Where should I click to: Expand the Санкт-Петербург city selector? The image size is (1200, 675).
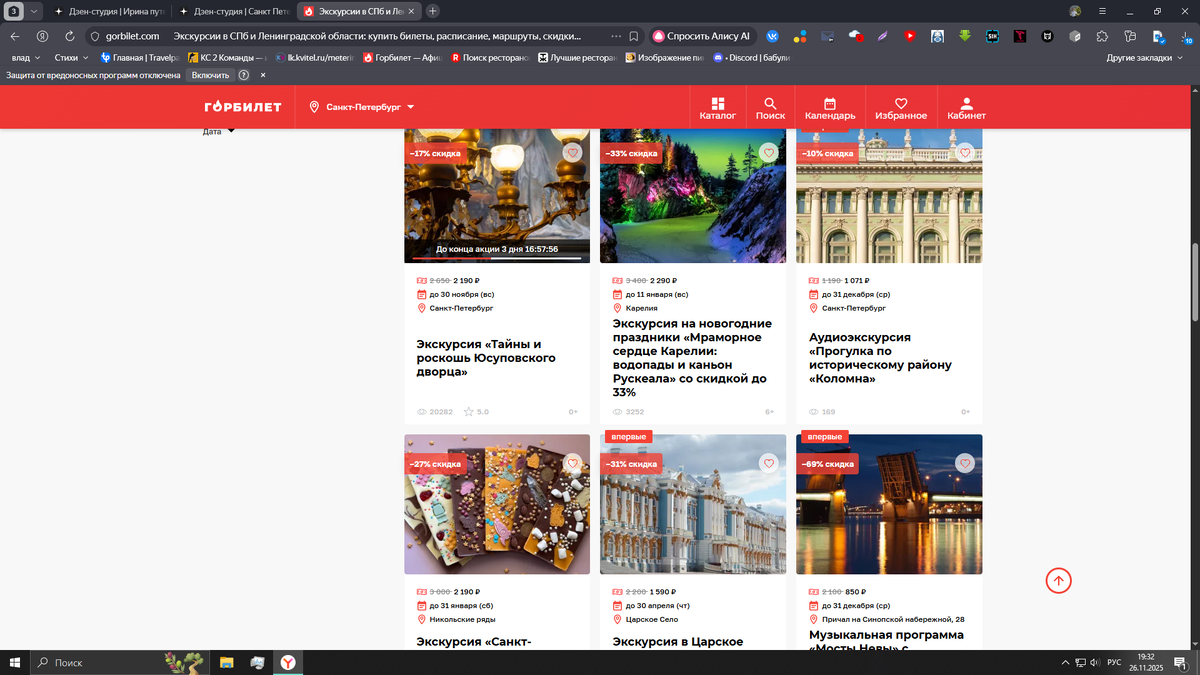[362, 107]
